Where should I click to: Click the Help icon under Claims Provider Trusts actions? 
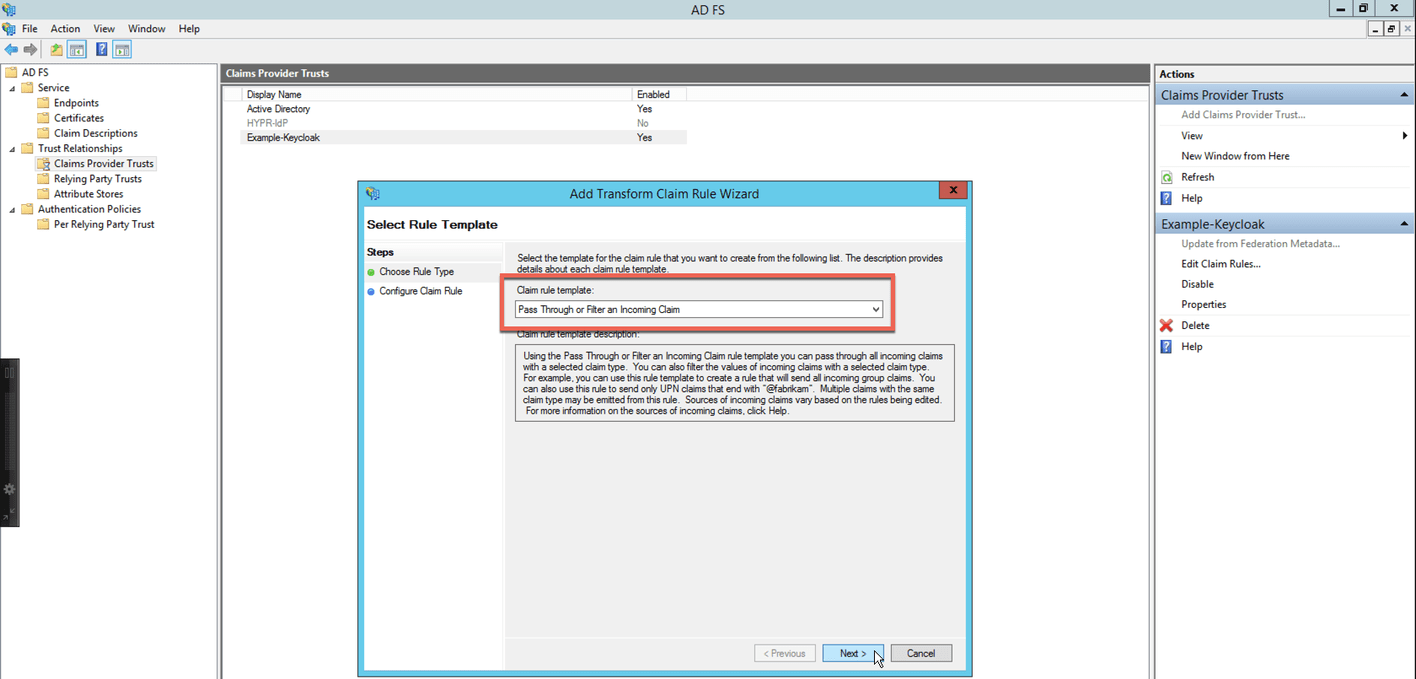click(x=1166, y=198)
